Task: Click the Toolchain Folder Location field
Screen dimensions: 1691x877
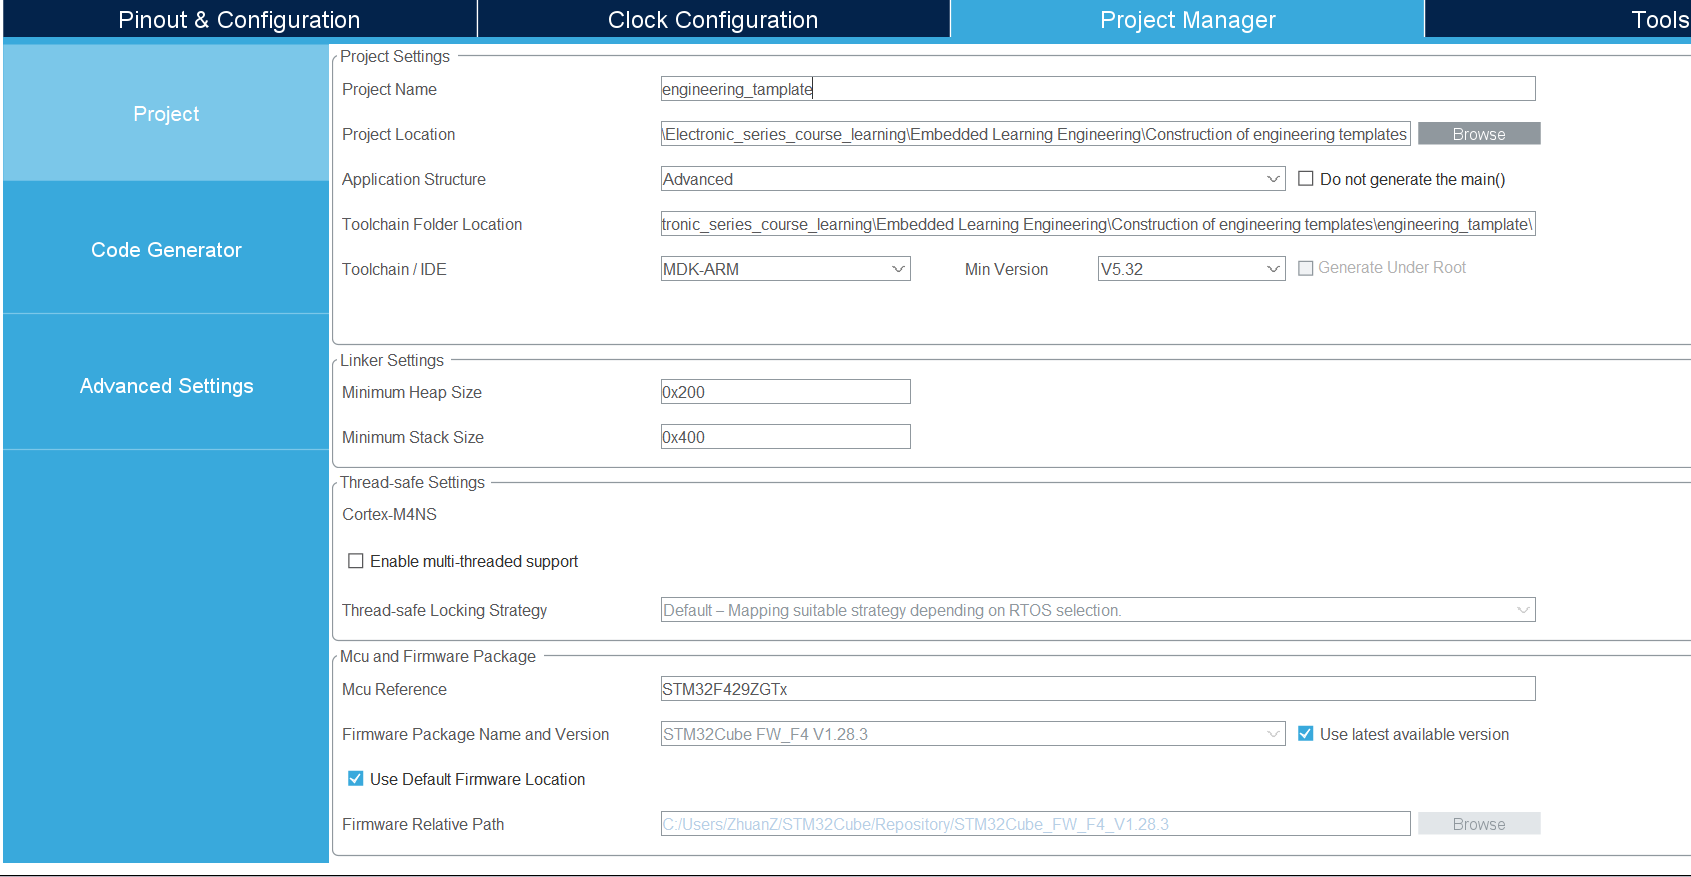Action: click(x=1098, y=224)
